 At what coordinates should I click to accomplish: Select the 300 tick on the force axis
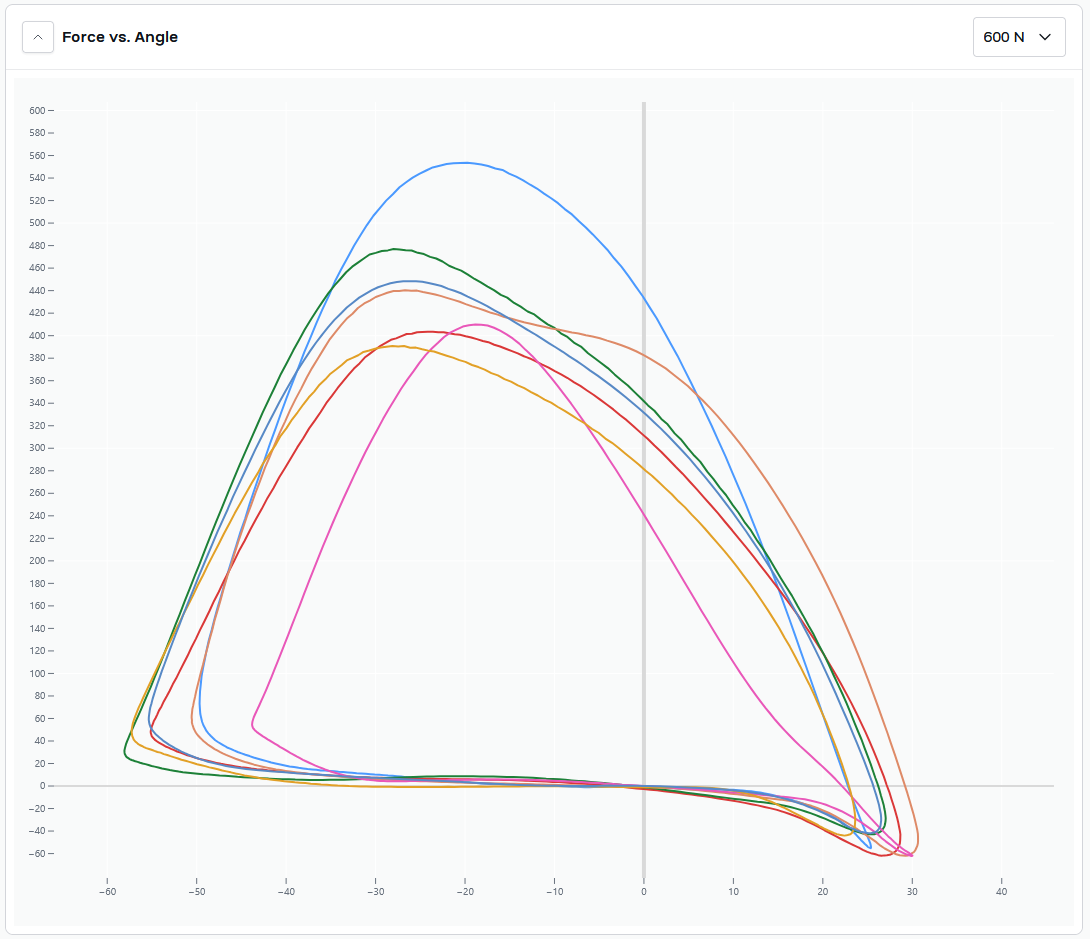click(x=39, y=448)
